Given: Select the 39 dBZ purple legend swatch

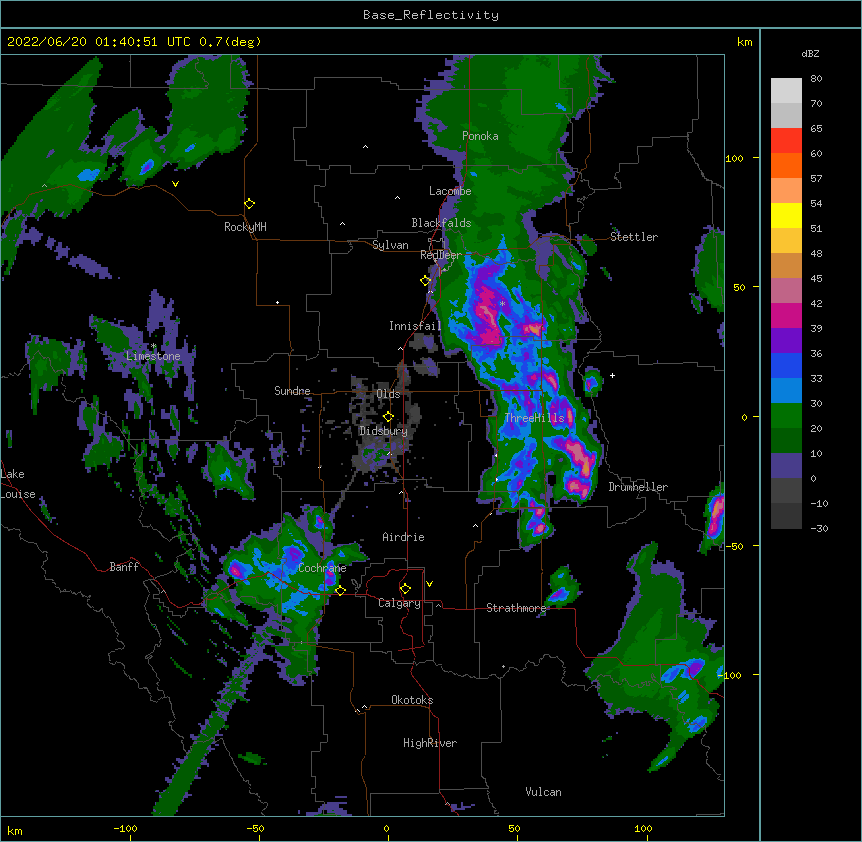Looking at the screenshot, I should click(x=786, y=341).
